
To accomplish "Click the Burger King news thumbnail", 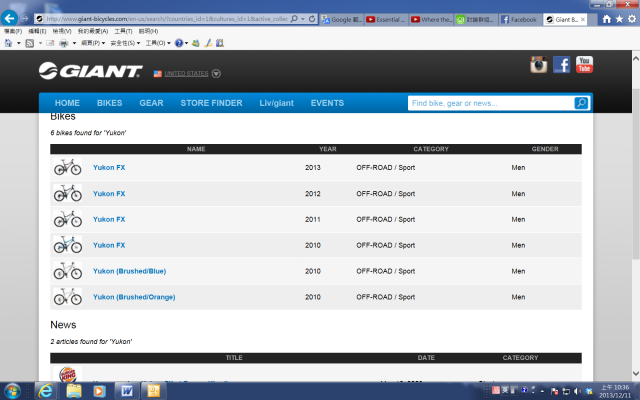I will [x=68, y=373].
